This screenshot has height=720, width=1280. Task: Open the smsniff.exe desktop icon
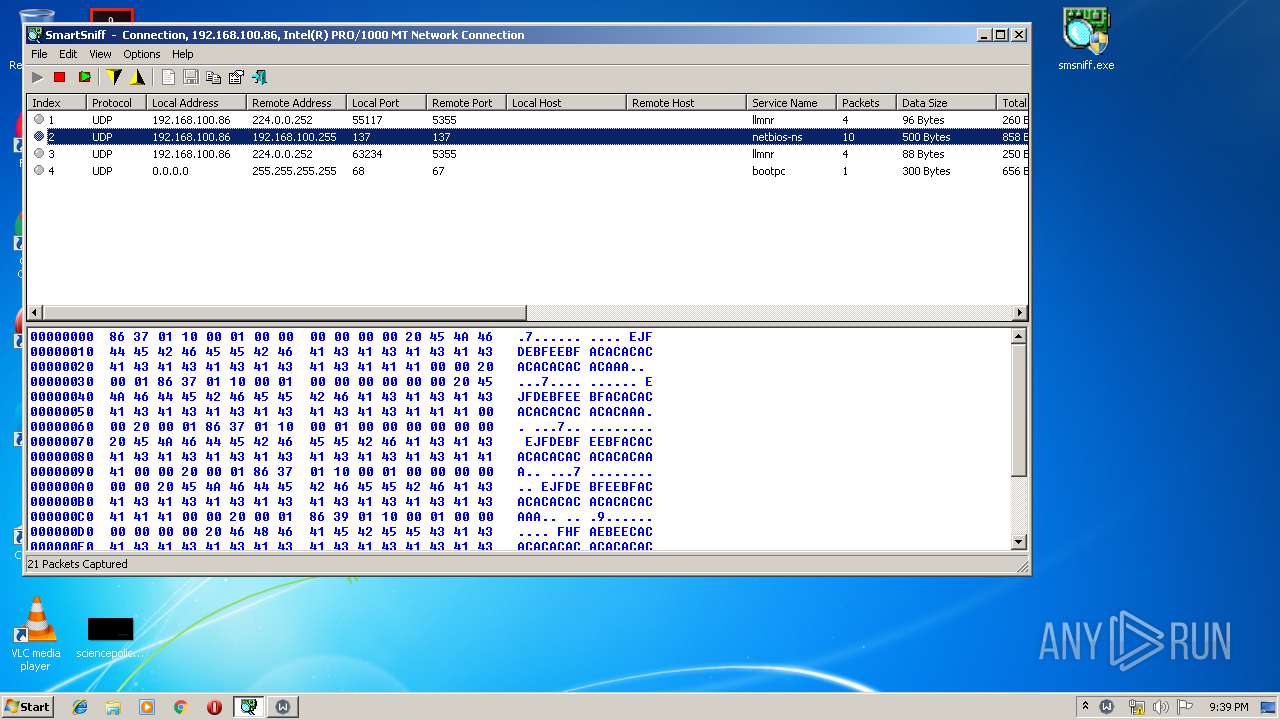(1086, 39)
